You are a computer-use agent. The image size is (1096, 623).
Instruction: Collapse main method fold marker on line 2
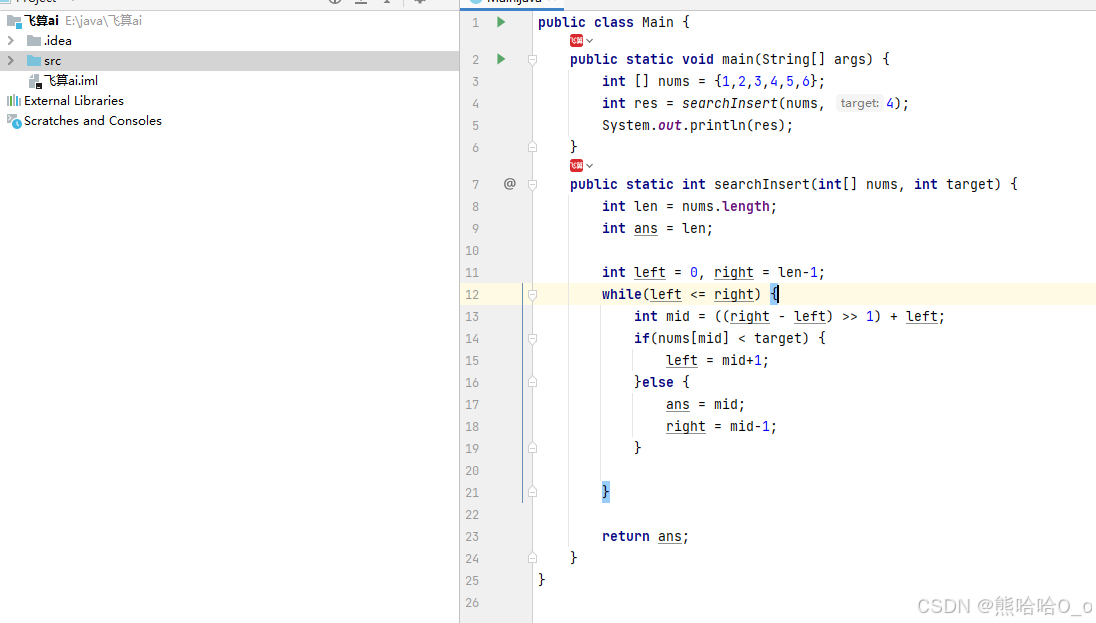(532, 60)
